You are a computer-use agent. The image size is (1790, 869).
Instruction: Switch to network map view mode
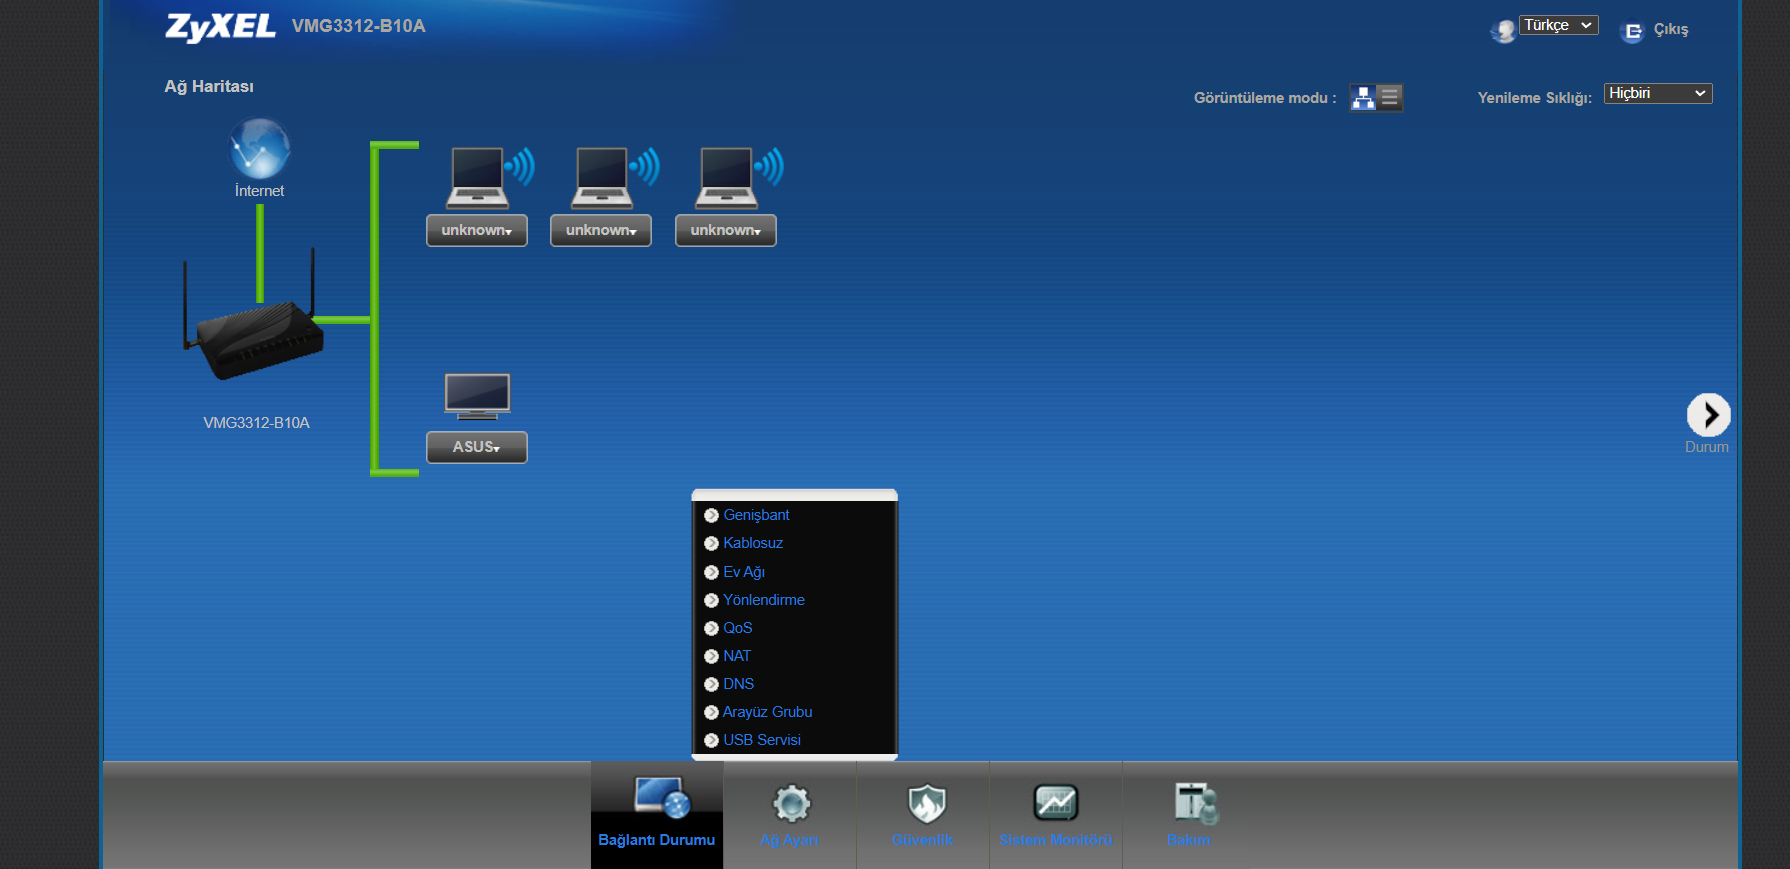[1363, 97]
